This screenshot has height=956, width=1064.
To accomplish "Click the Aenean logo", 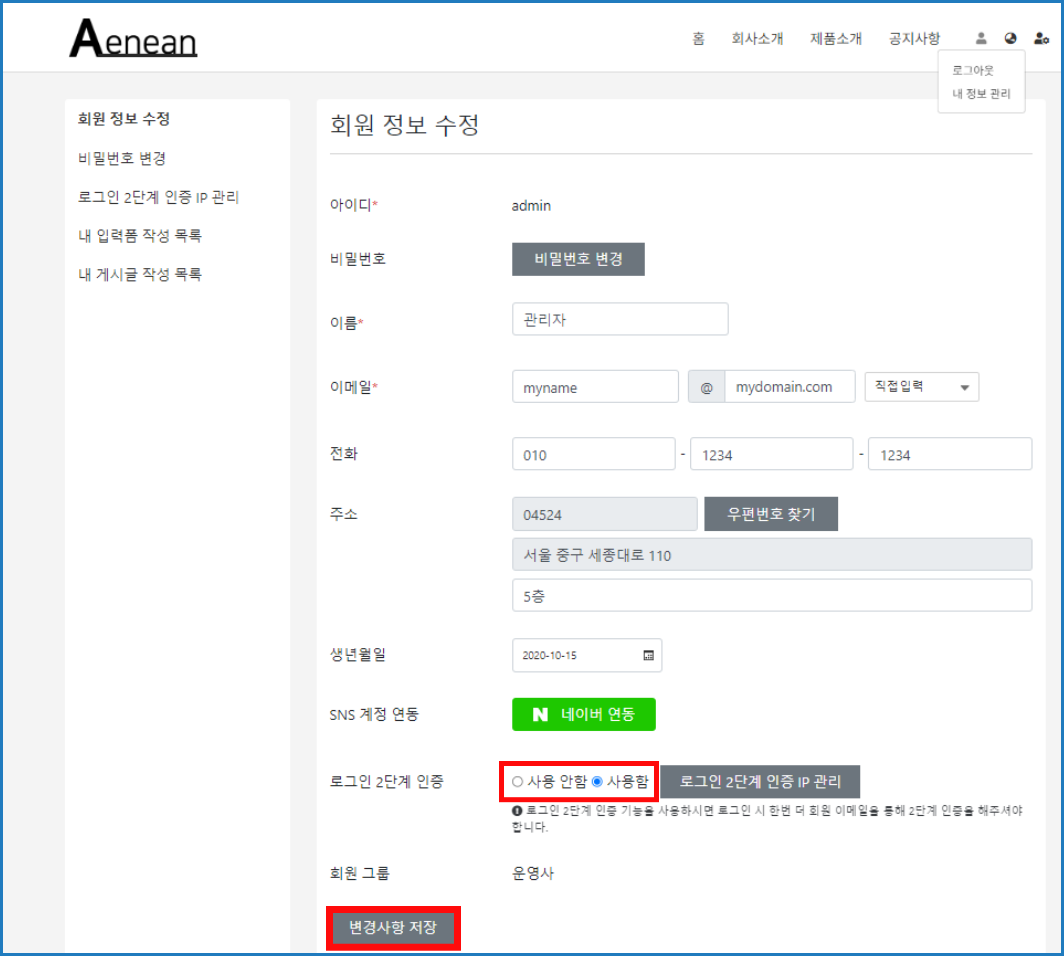I will click(x=133, y=40).
